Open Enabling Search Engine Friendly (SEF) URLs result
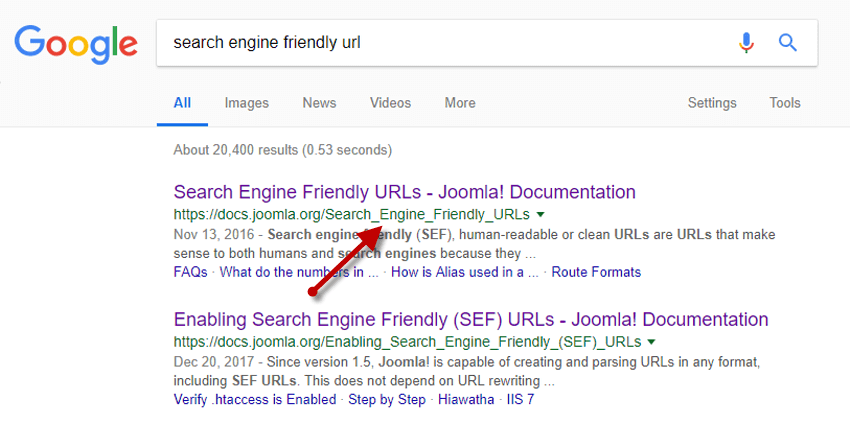Image resolution: width=850 pixels, height=423 pixels. [x=471, y=320]
